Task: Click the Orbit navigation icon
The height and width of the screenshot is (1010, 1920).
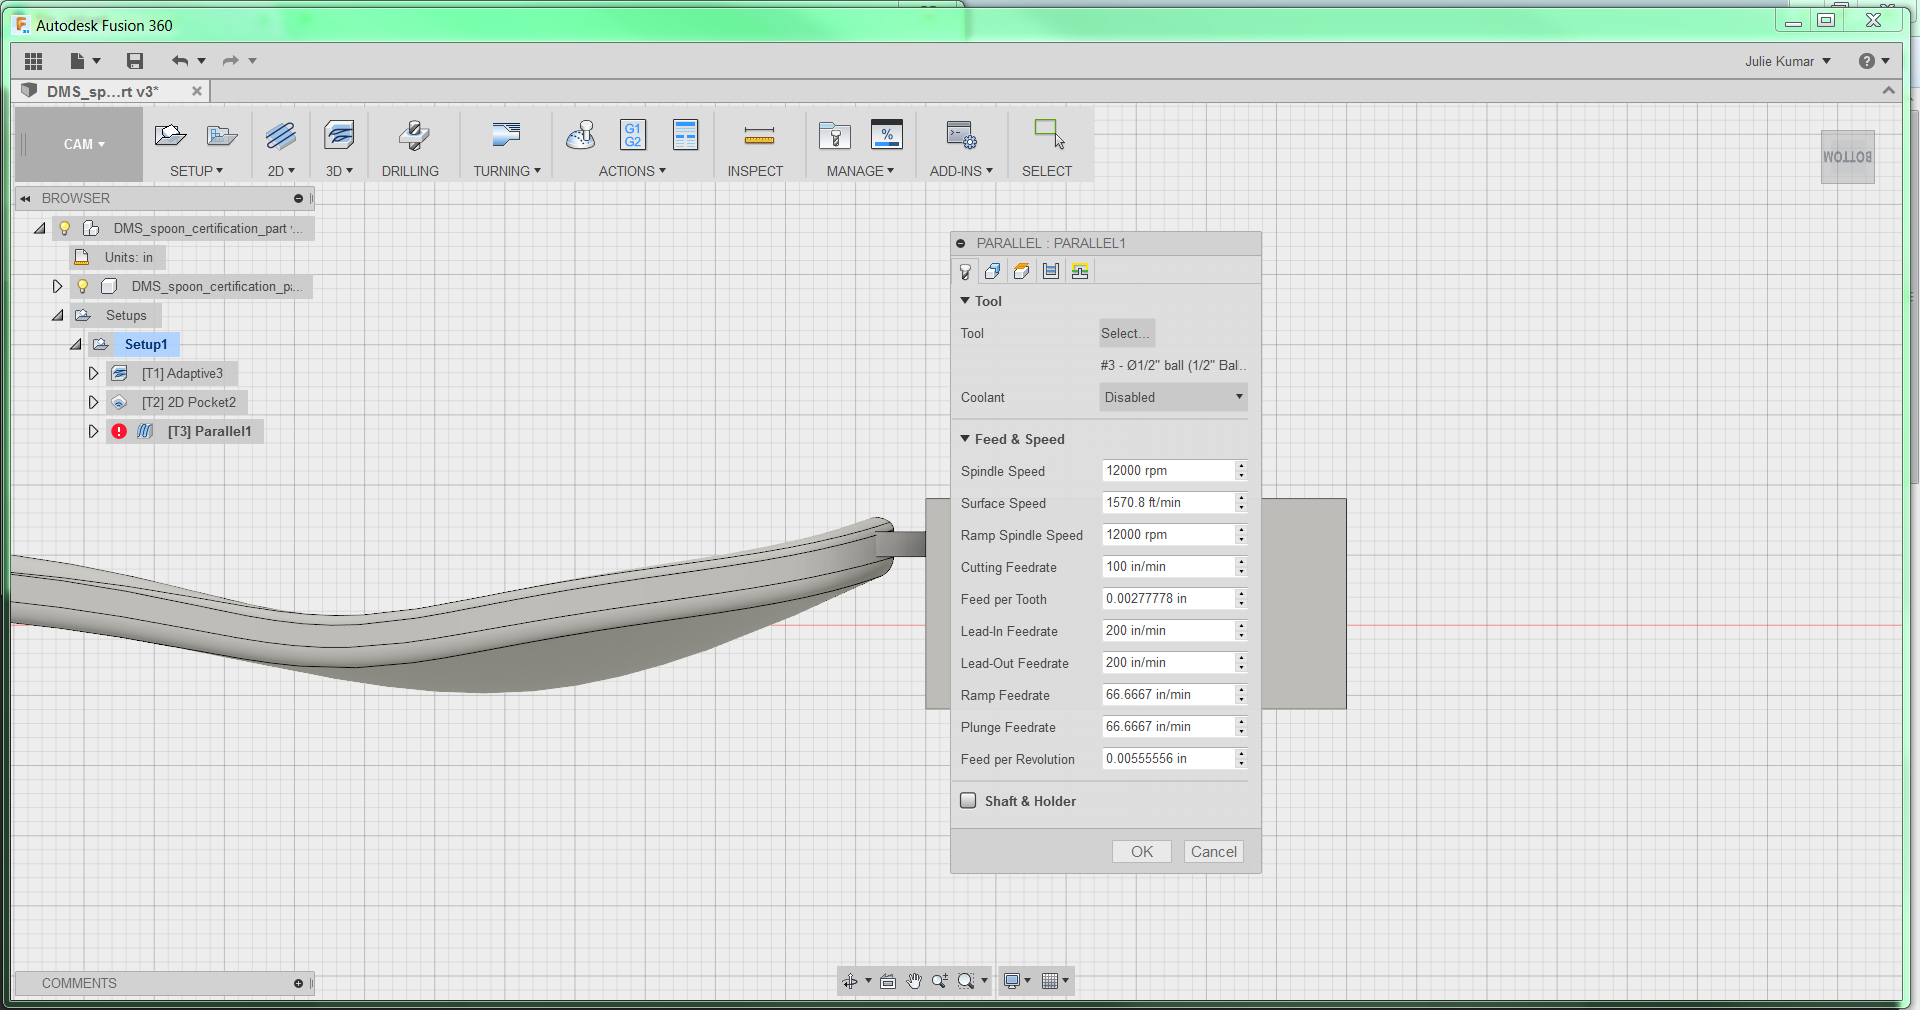Action: tap(850, 981)
